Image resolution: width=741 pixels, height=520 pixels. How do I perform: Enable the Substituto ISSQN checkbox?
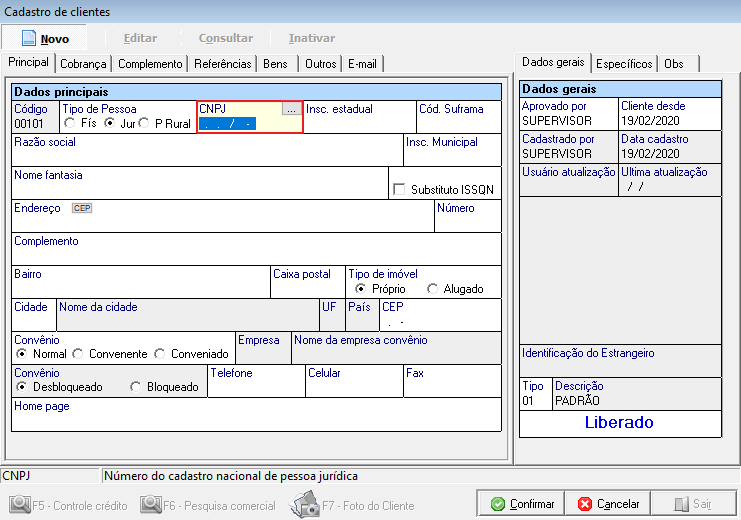tap(400, 189)
